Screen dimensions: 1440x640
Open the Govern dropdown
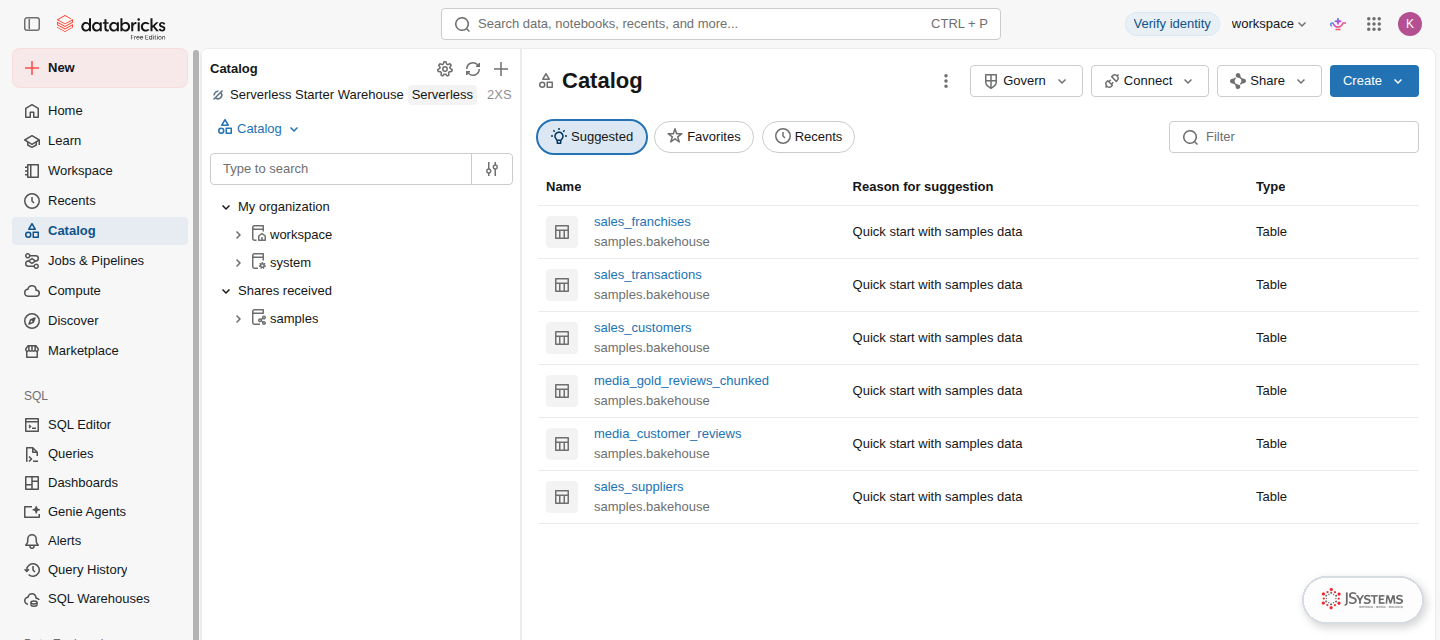(x=1026, y=81)
